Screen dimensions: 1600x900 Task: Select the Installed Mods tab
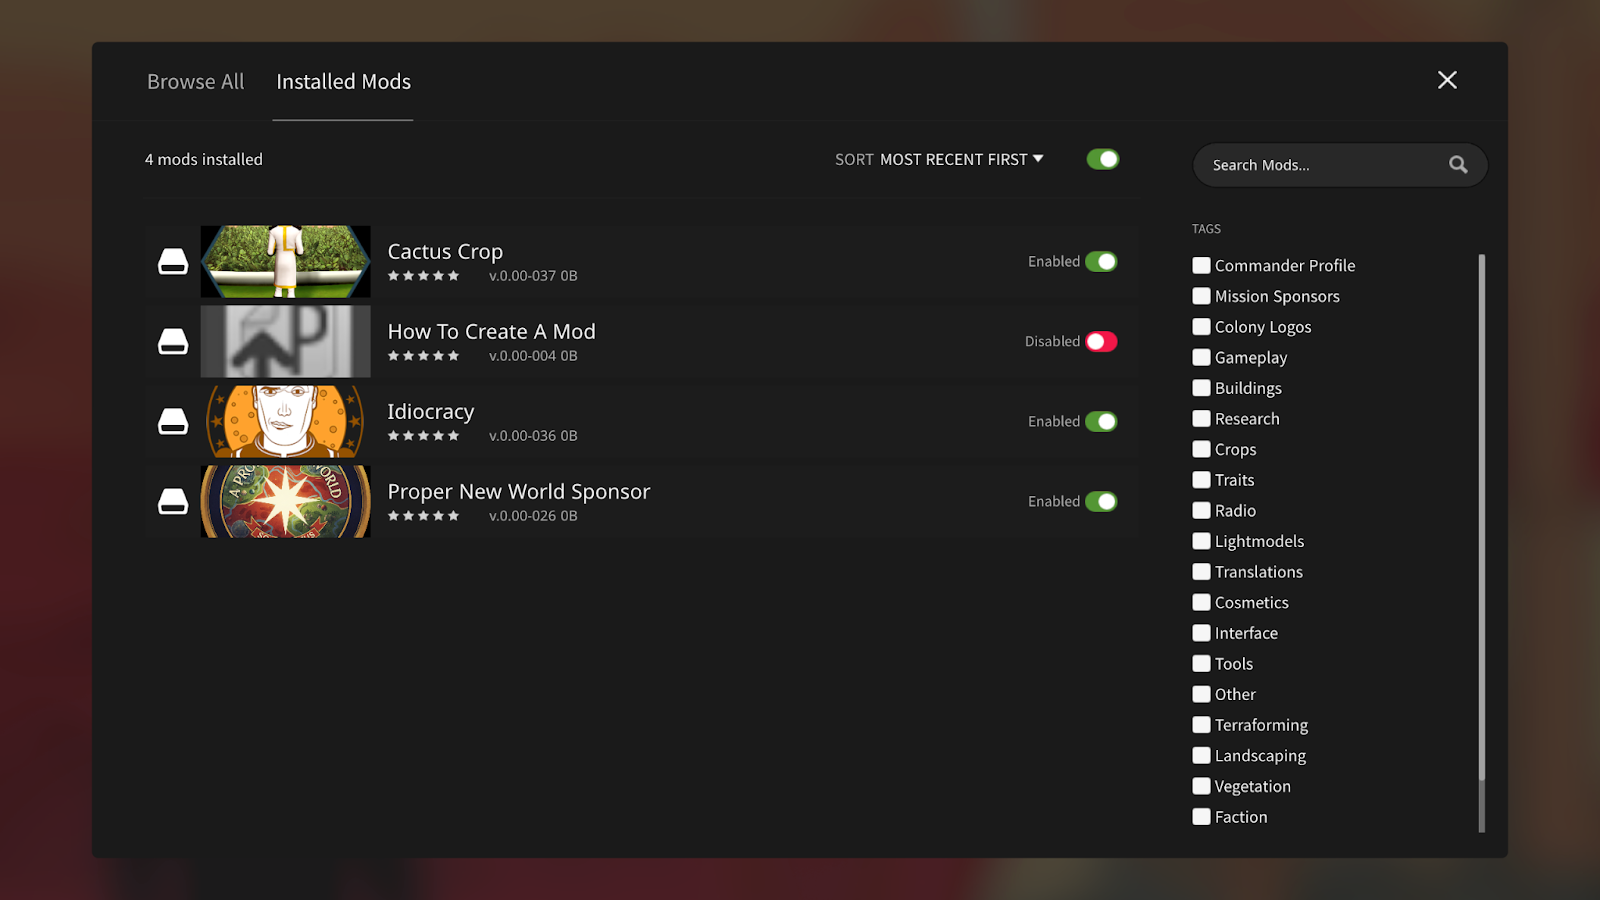click(343, 82)
